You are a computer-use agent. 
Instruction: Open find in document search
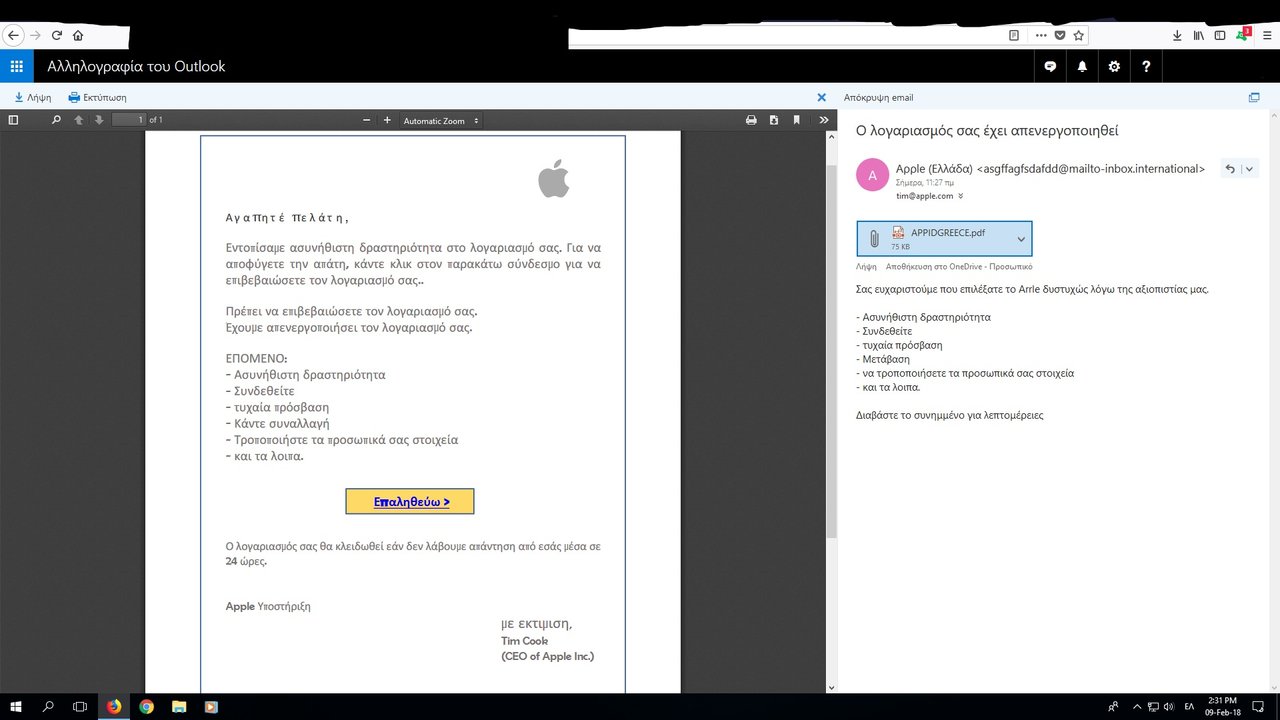(x=56, y=120)
